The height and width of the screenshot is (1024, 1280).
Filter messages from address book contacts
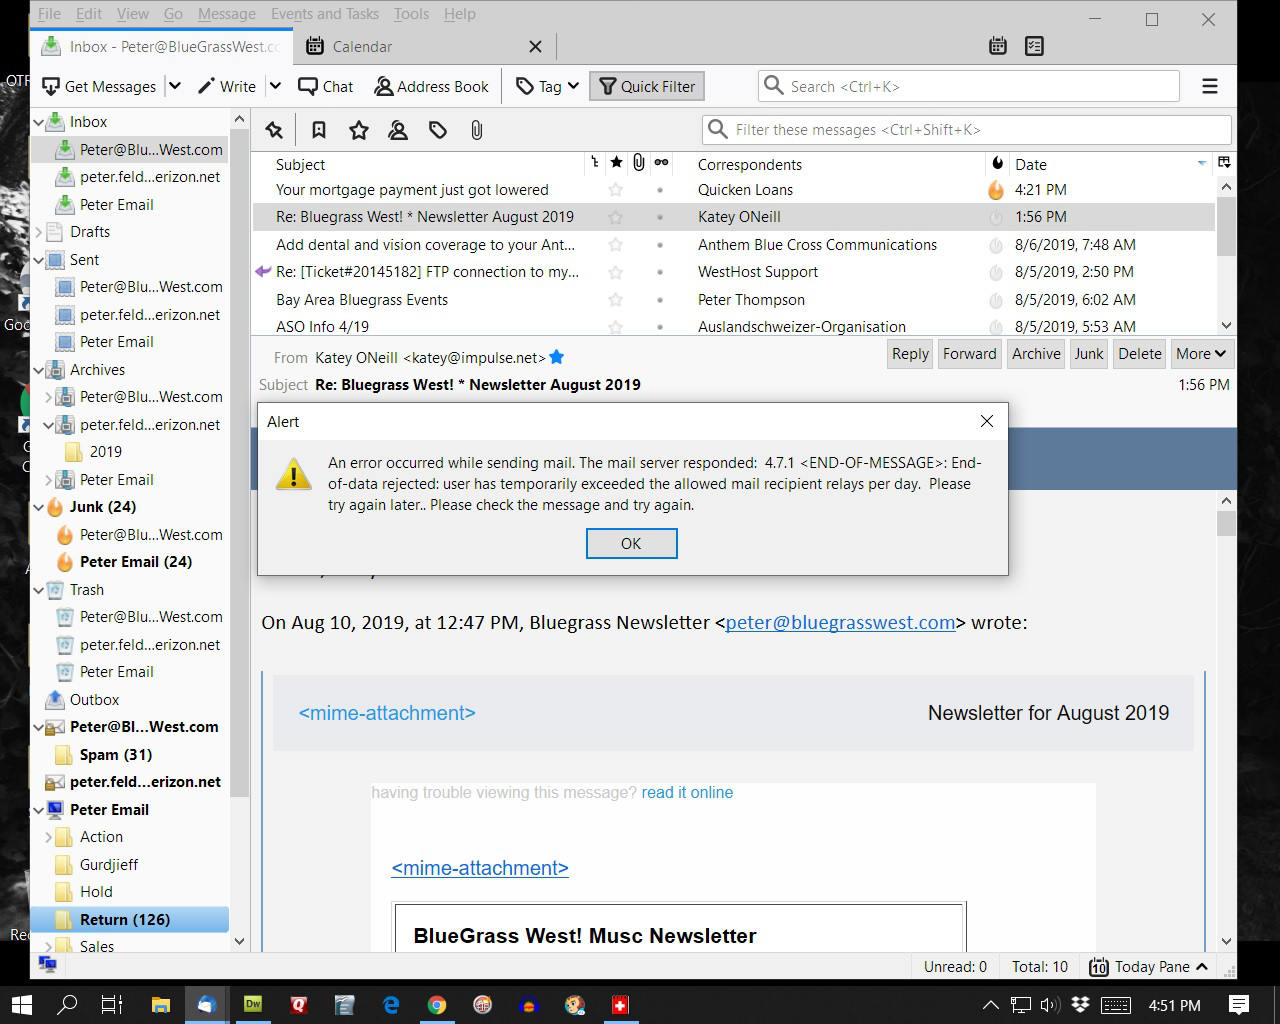coord(398,130)
